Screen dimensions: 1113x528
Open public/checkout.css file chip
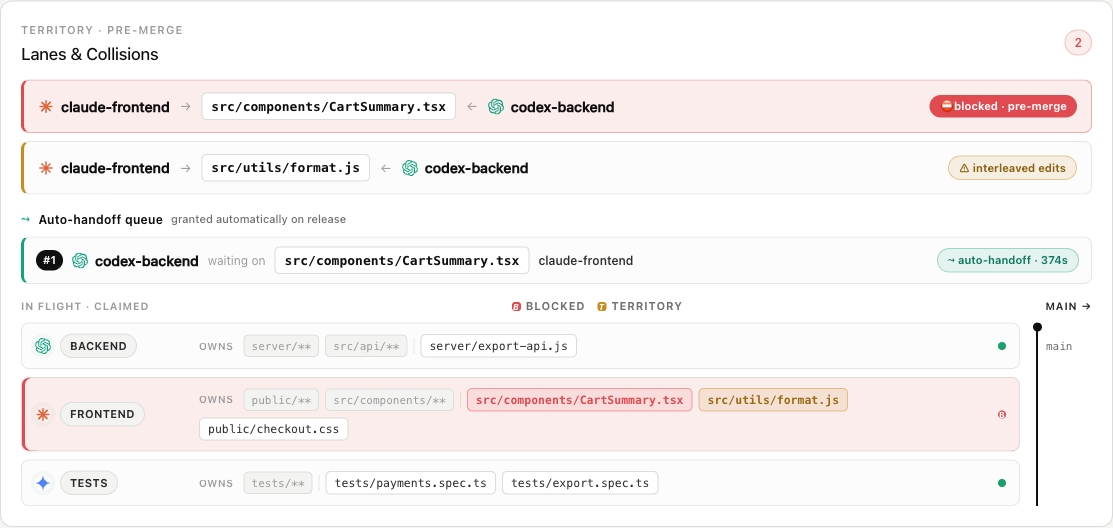pos(273,429)
